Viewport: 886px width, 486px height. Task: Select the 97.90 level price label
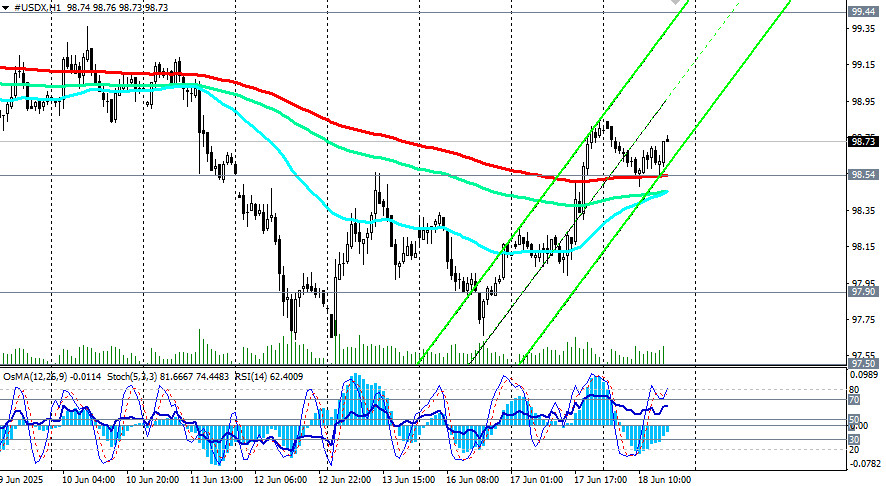863,292
